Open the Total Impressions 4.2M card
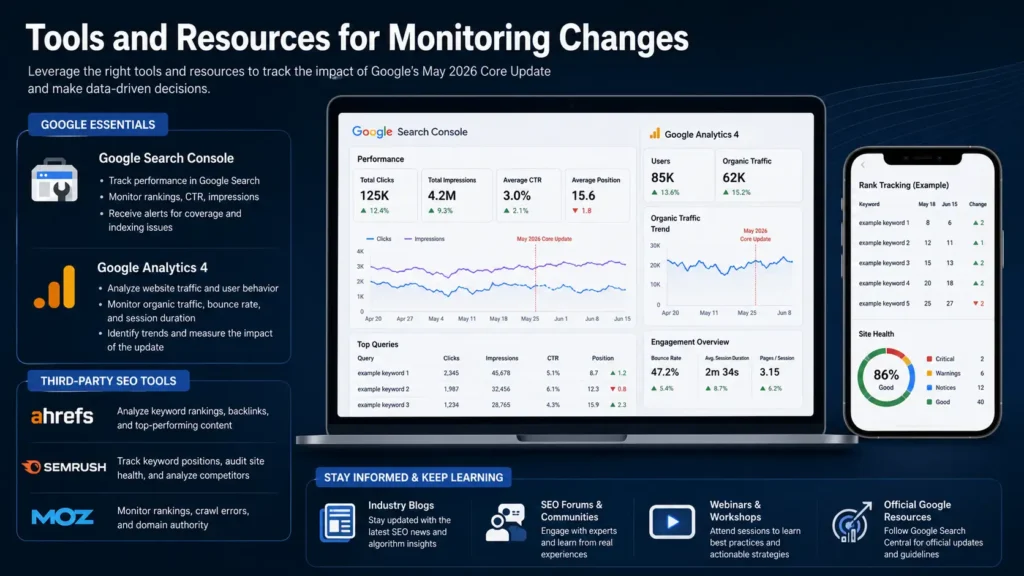 click(456, 195)
